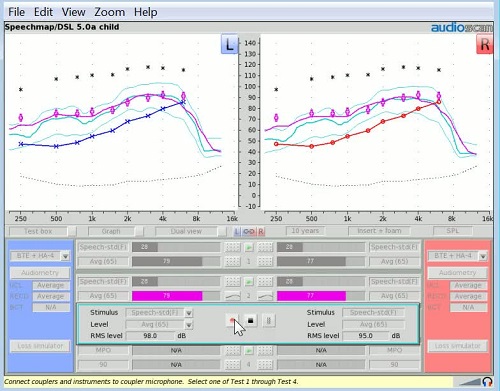Open the Edit menu
The image size is (500, 391).
(43, 12)
